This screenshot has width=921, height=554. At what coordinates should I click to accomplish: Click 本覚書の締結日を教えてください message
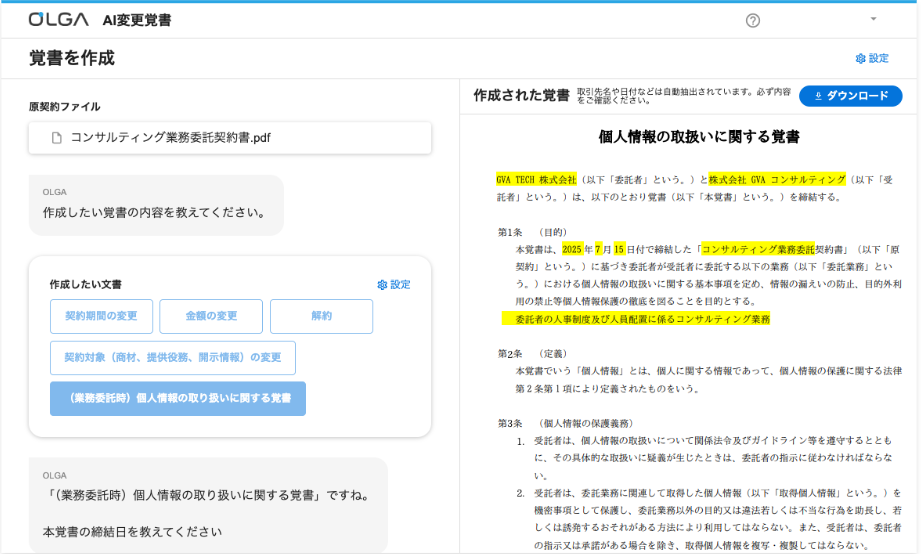(132, 532)
